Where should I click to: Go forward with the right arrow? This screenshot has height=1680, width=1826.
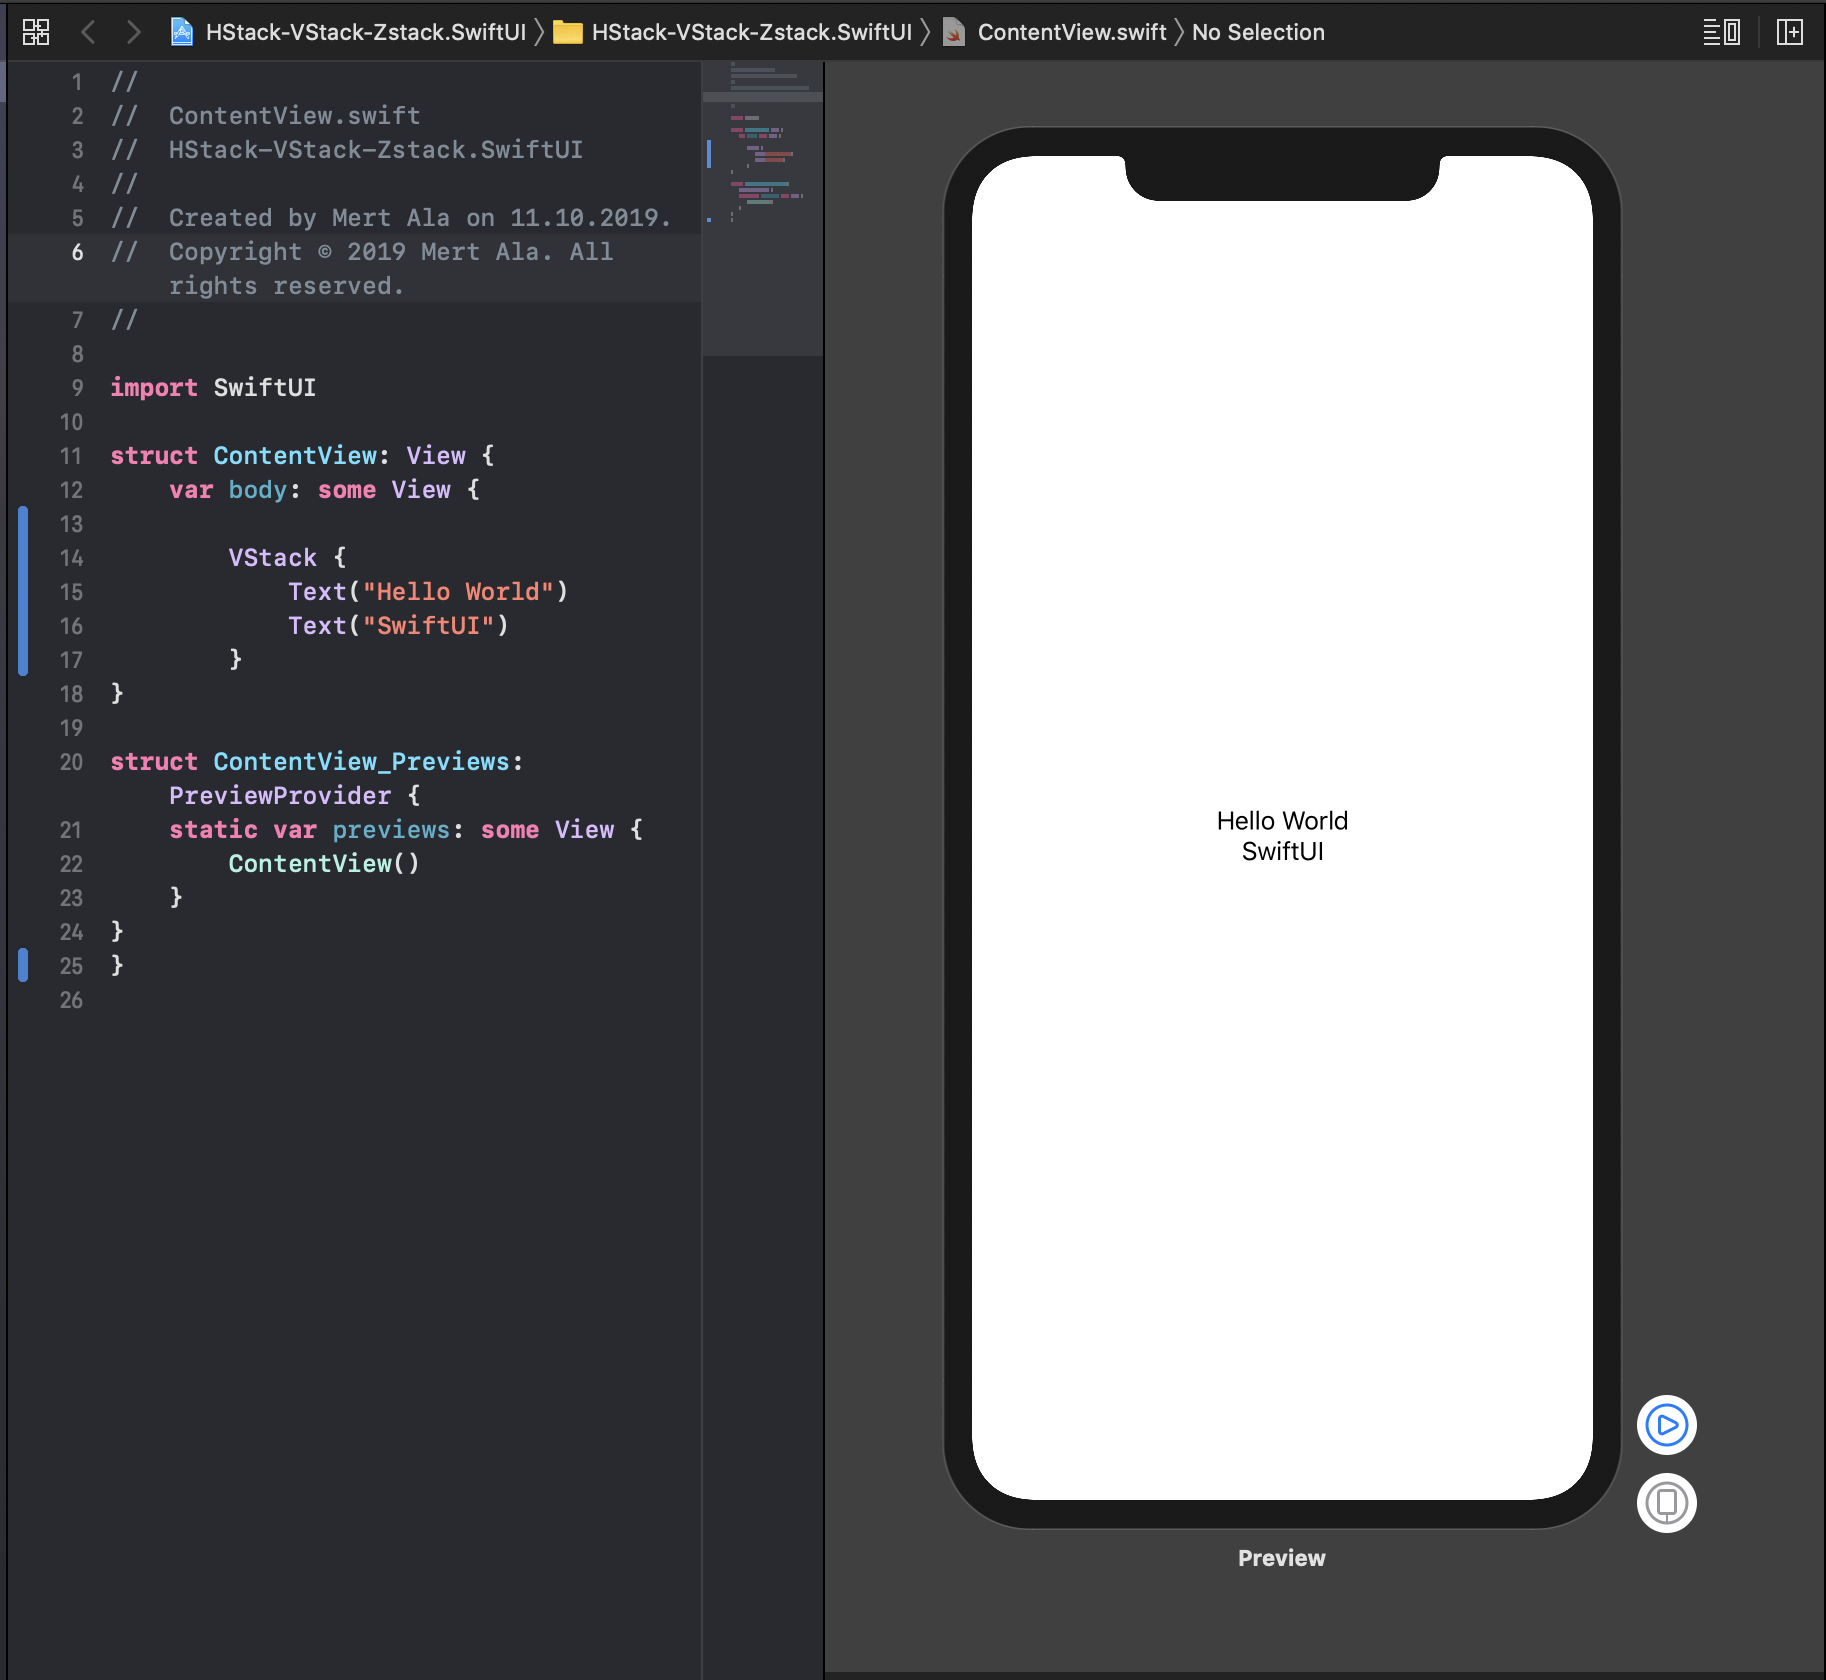[x=133, y=32]
